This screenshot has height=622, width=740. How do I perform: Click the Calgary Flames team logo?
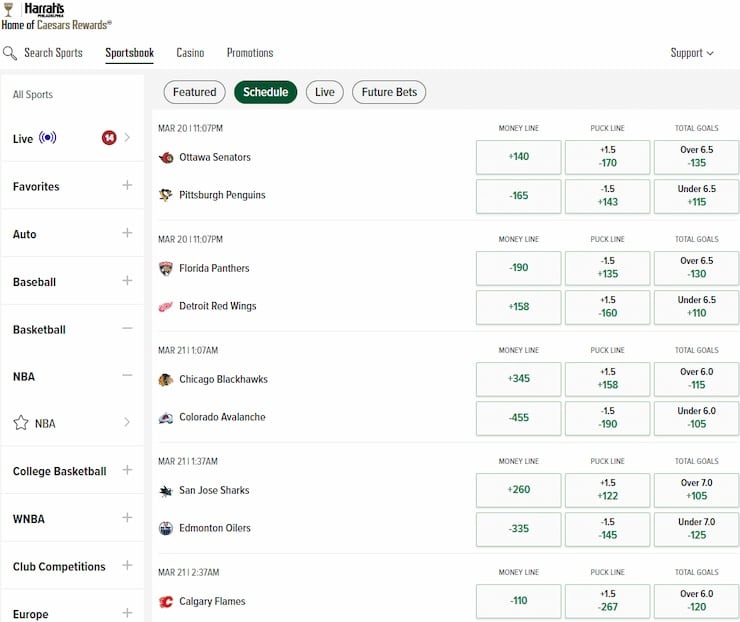pos(166,602)
